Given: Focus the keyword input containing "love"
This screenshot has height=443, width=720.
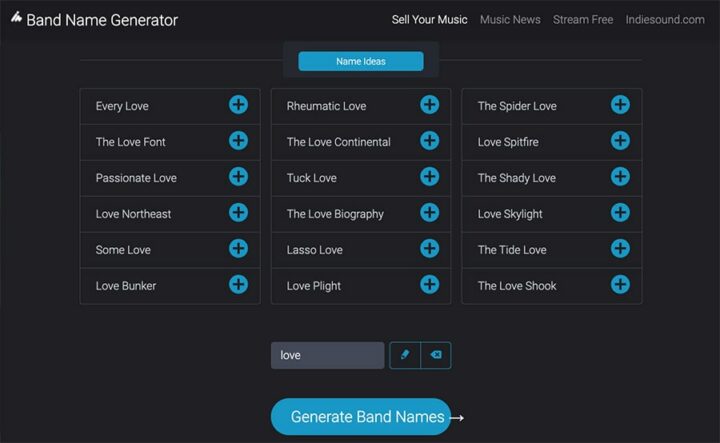Looking at the screenshot, I should pyautogui.click(x=327, y=355).
